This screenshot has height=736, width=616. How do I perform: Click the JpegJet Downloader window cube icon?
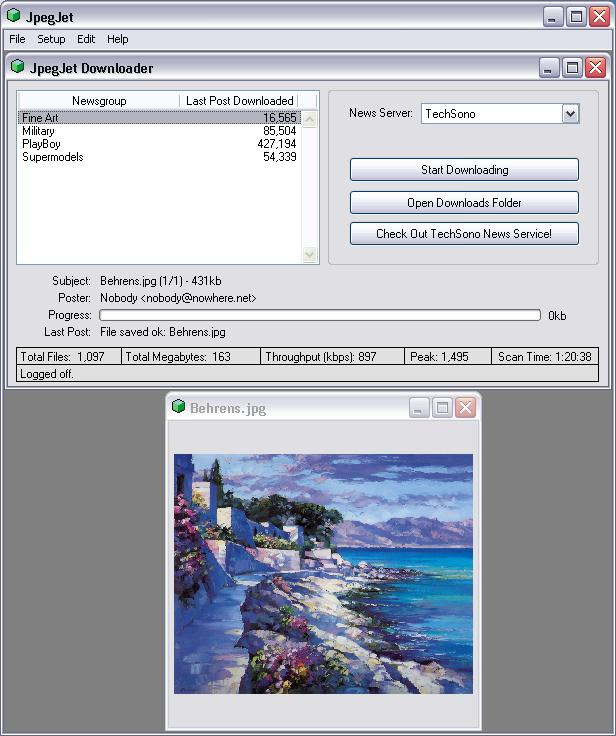[17, 66]
